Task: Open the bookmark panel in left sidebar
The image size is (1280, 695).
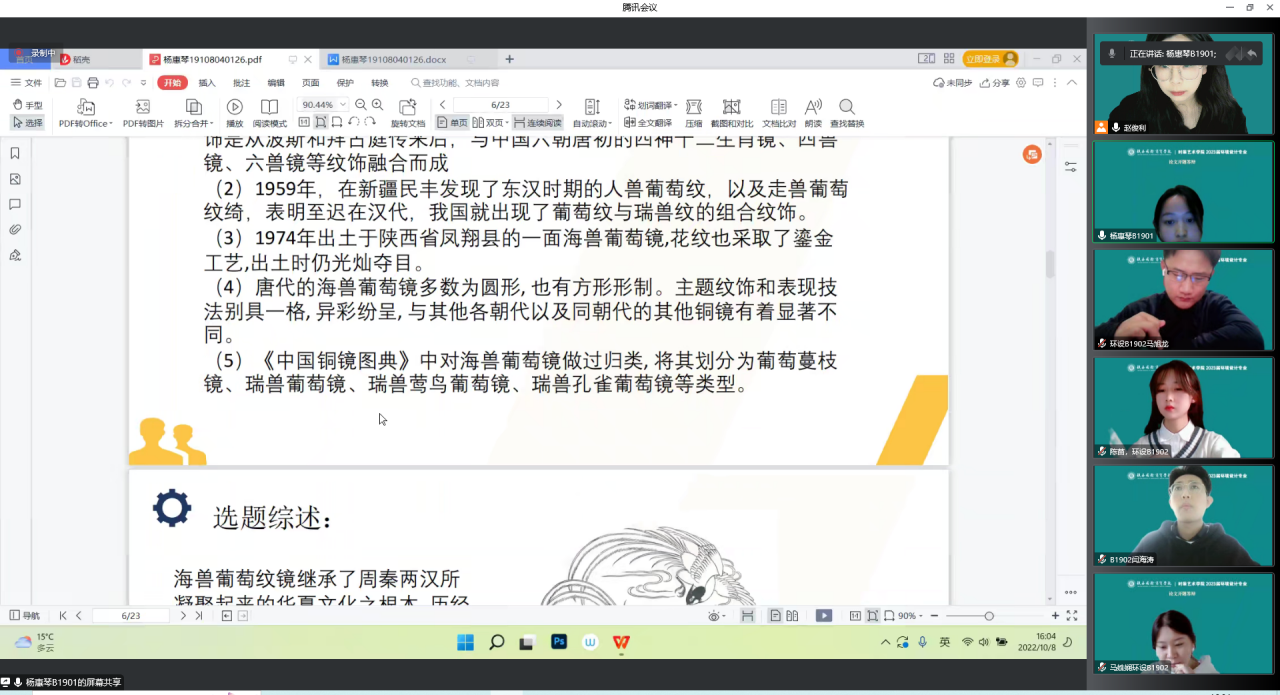Action: 15,153
